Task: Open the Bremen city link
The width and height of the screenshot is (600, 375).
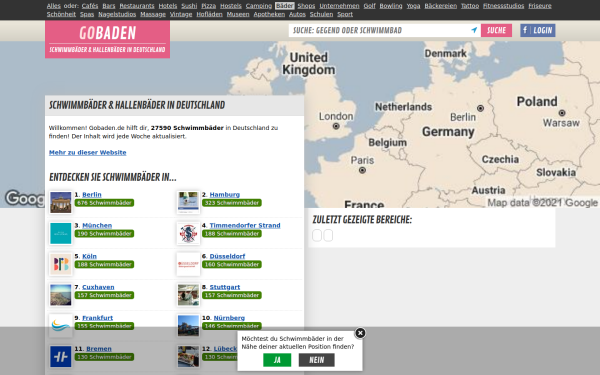Action: [99, 349]
